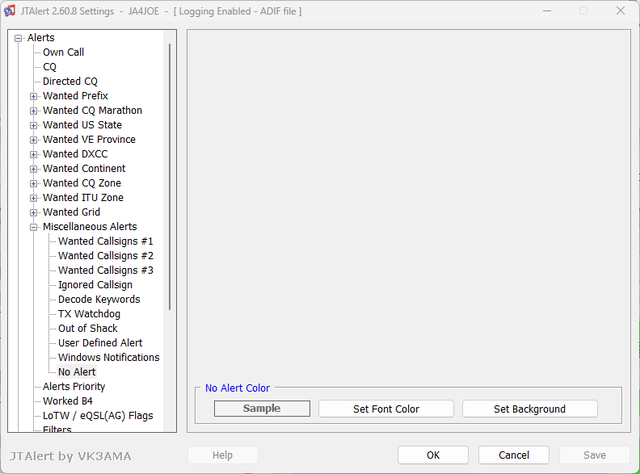Open Wanted Callsigns #1 settings

click(105, 241)
